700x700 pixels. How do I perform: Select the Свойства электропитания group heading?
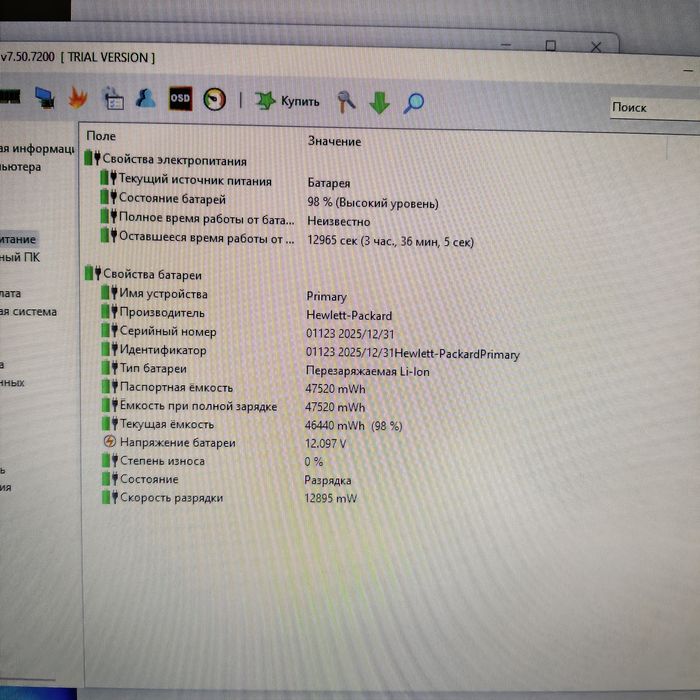(175, 160)
